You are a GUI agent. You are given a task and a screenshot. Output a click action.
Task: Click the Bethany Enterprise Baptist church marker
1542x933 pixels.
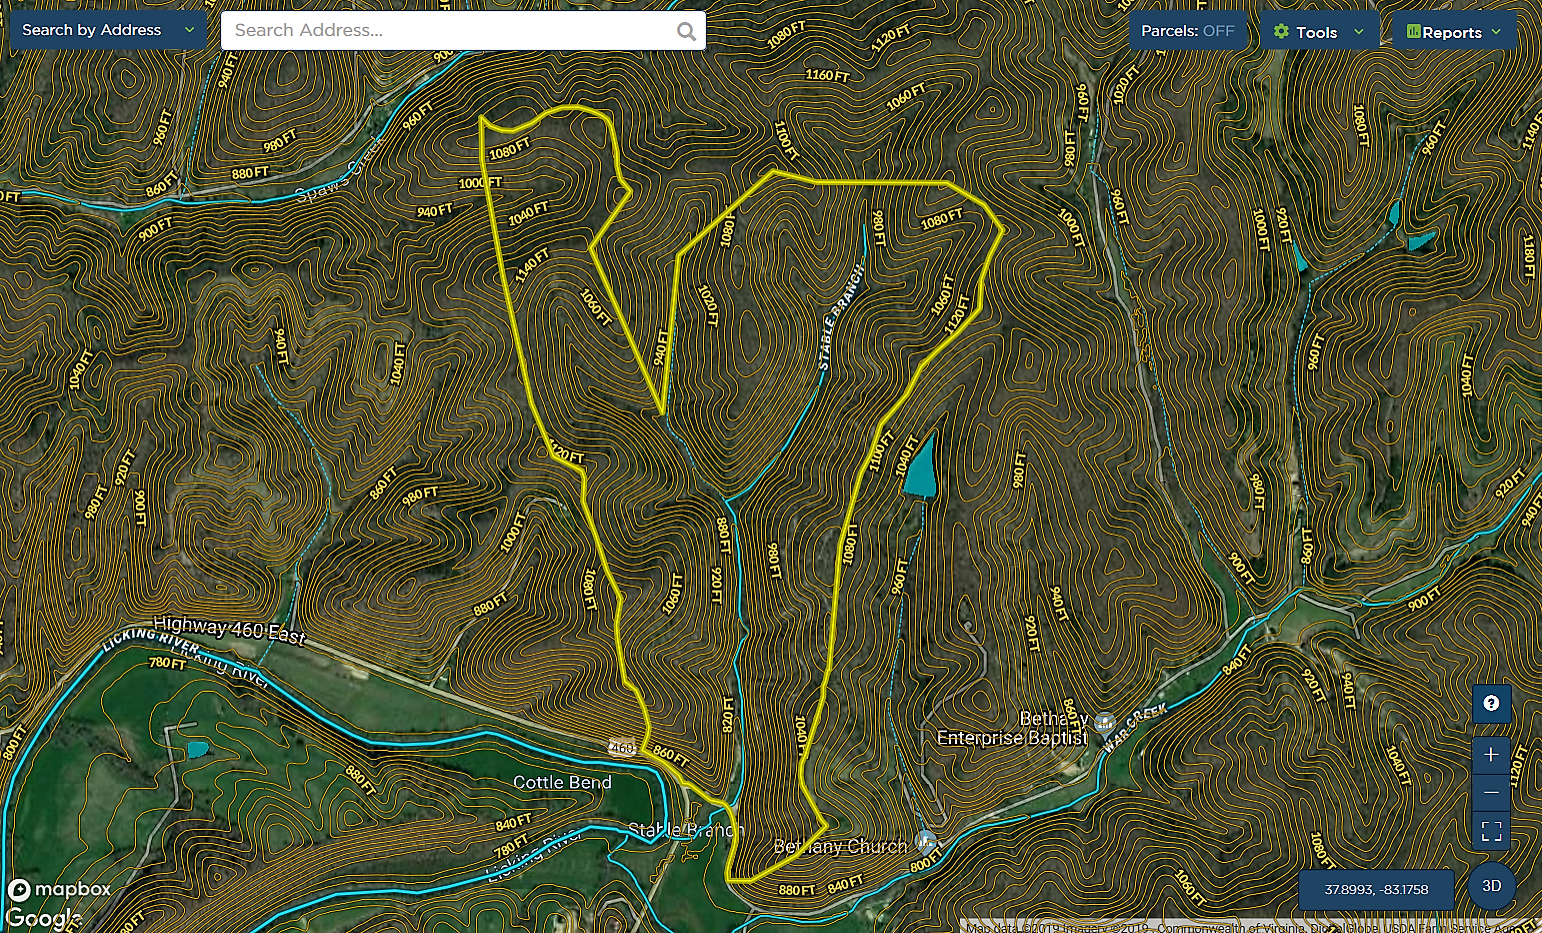(1105, 722)
